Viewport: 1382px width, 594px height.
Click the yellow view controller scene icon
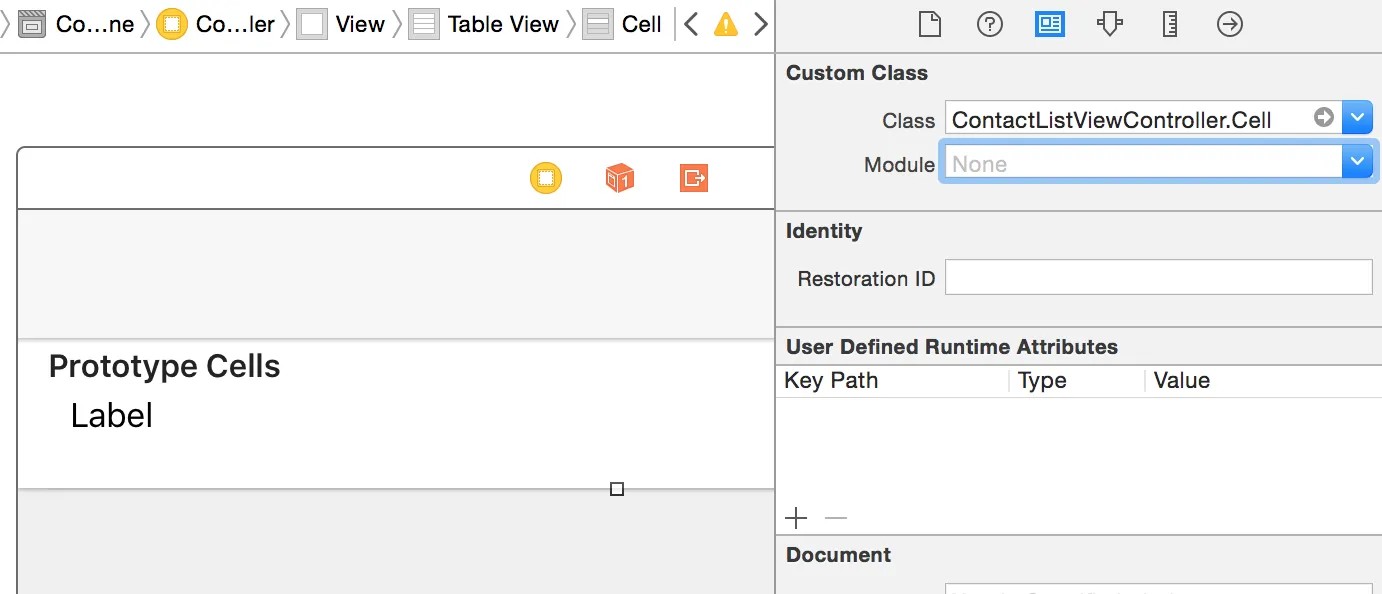tap(546, 179)
